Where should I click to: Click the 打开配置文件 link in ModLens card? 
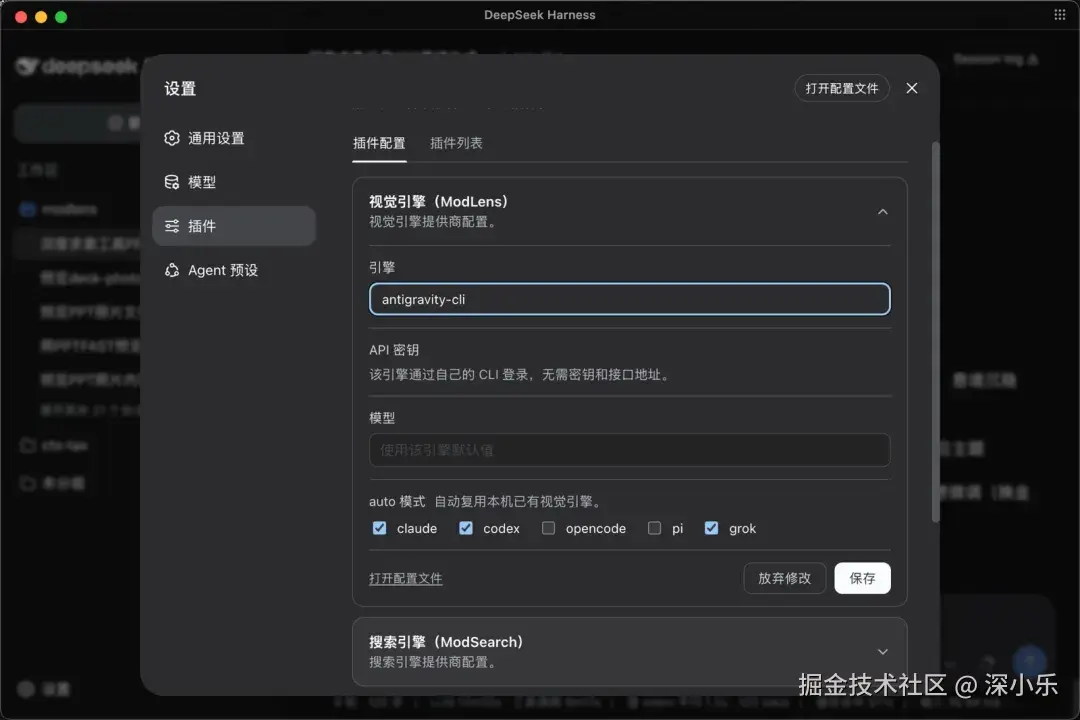[x=406, y=579]
